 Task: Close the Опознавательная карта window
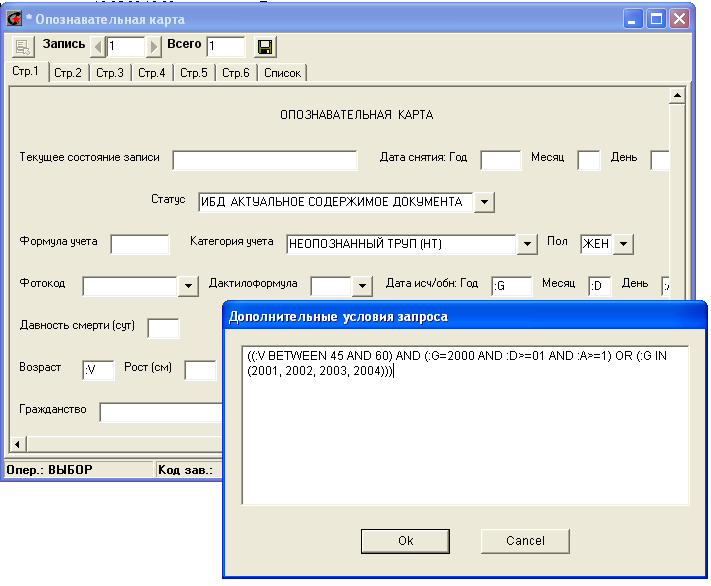point(679,19)
